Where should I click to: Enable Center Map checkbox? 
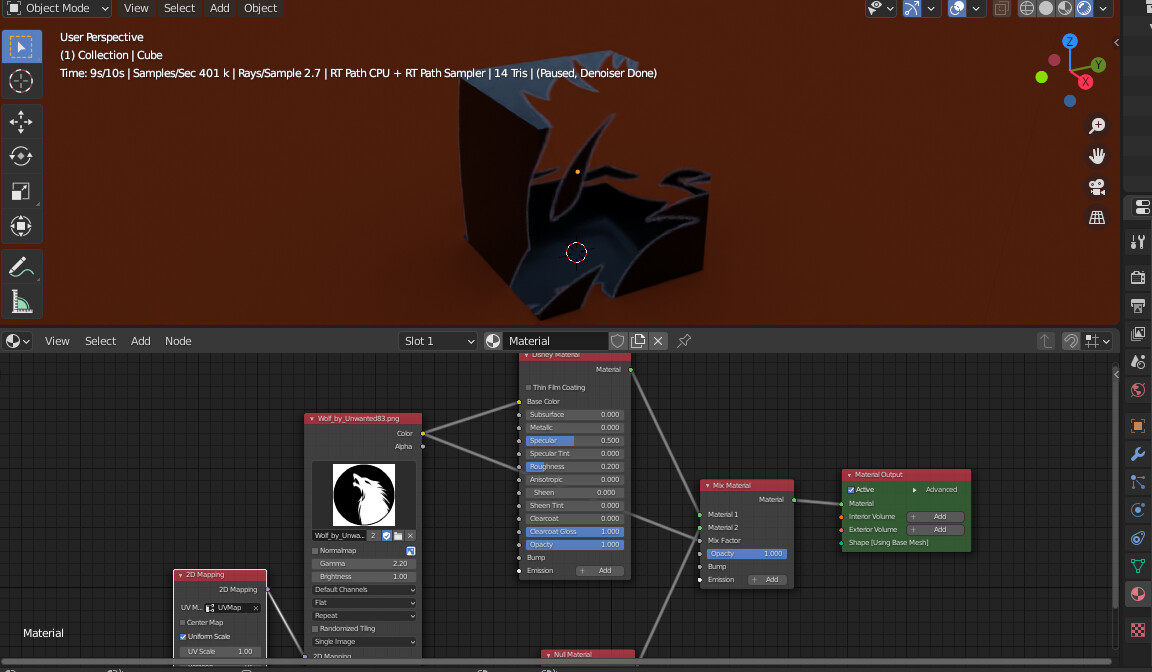(183, 623)
